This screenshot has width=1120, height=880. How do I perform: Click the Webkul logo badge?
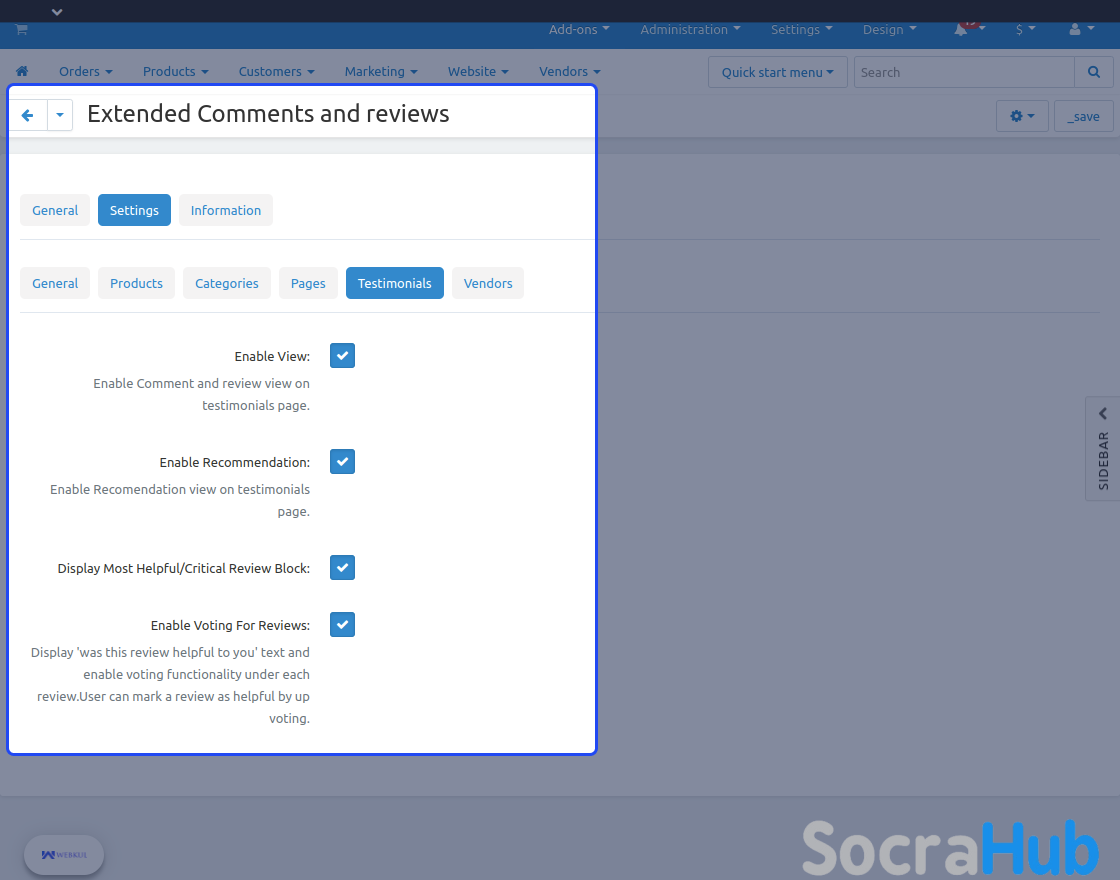pos(64,855)
